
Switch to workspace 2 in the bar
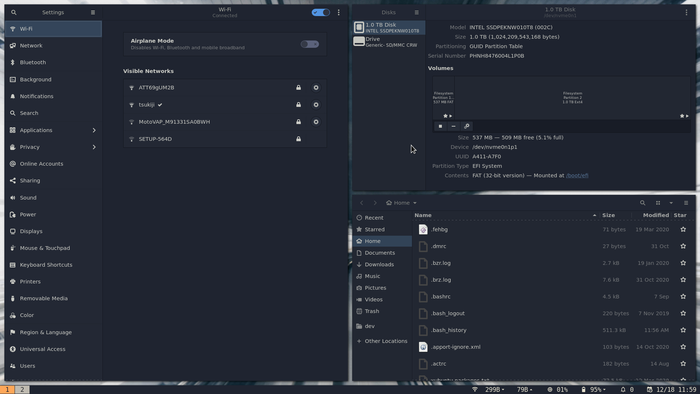coord(22,390)
